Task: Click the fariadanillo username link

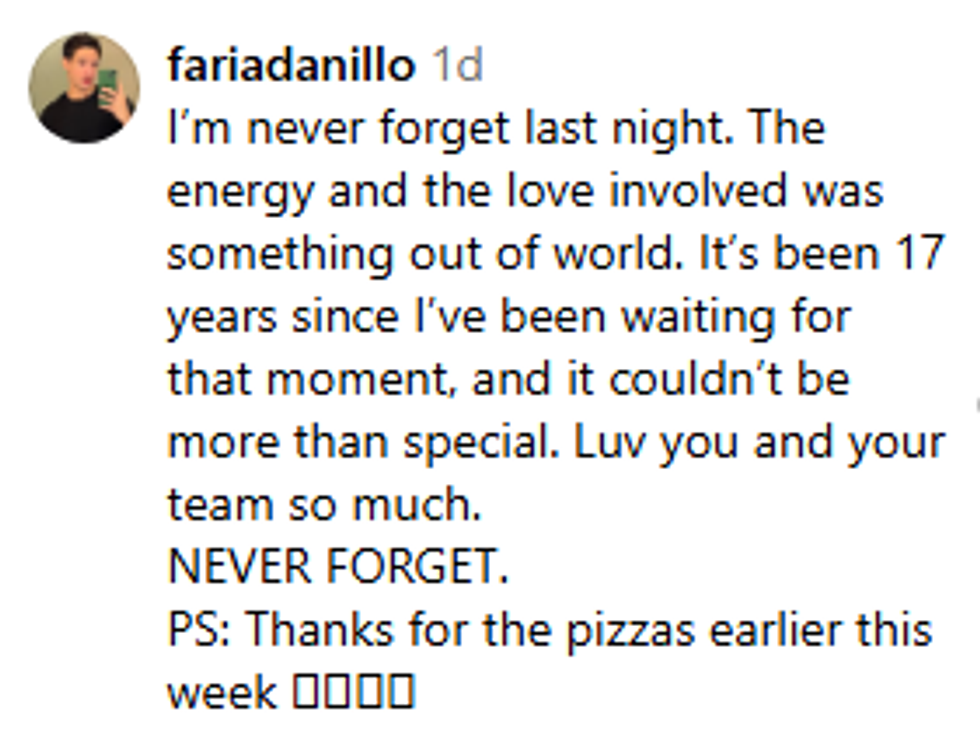Action: 290,66
